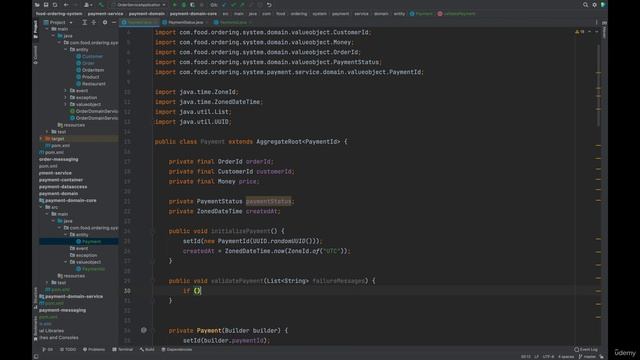Open the Dependencies tool window

pyautogui.click(x=177, y=349)
